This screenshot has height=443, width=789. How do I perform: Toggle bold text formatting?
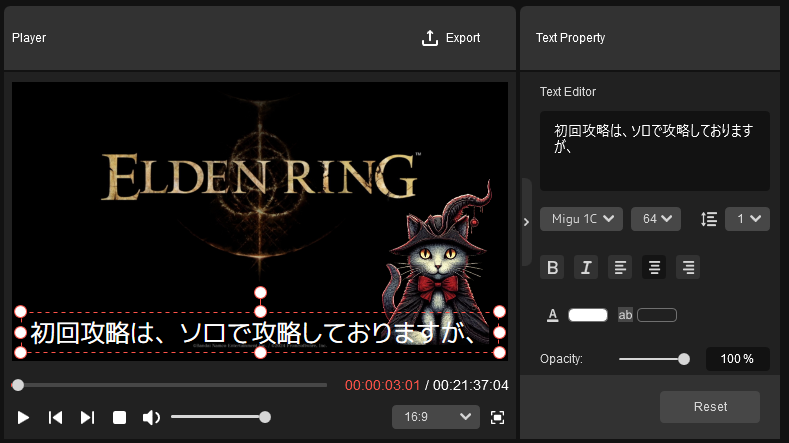[552, 267]
